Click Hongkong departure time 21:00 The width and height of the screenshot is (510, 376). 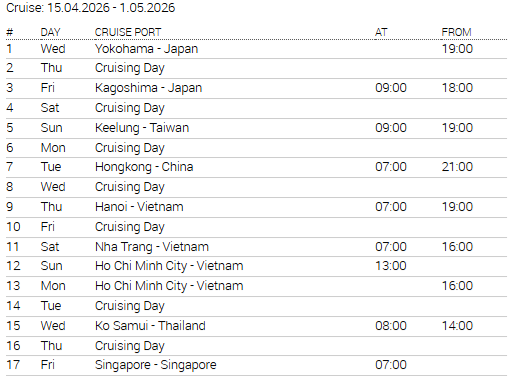(457, 167)
